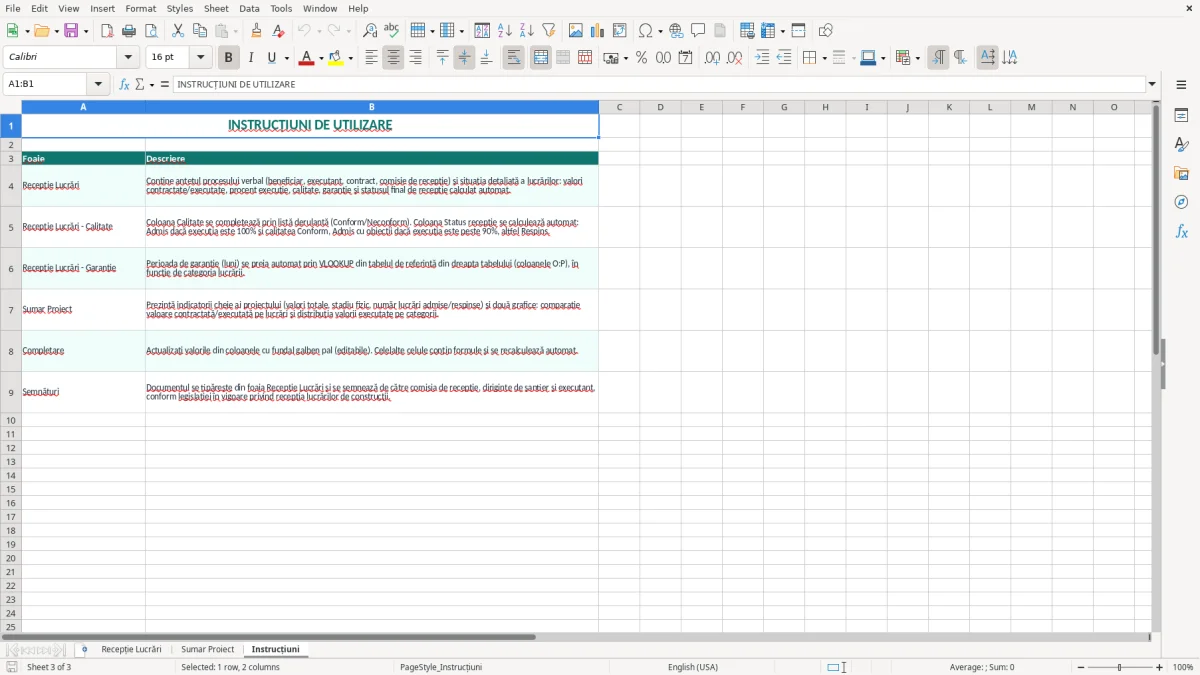Toggle Wrap Text
Screen dimensions: 1200x675
[x=514, y=58]
